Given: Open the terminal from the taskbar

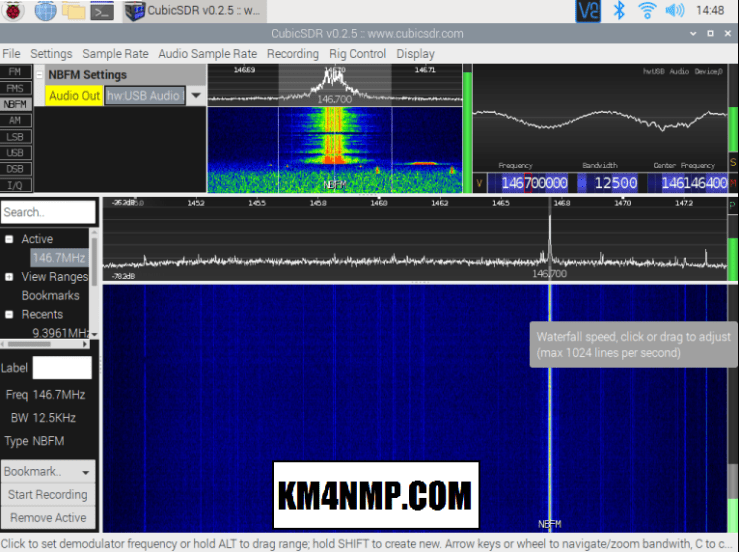Looking at the screenshot, I should point(101,12).
